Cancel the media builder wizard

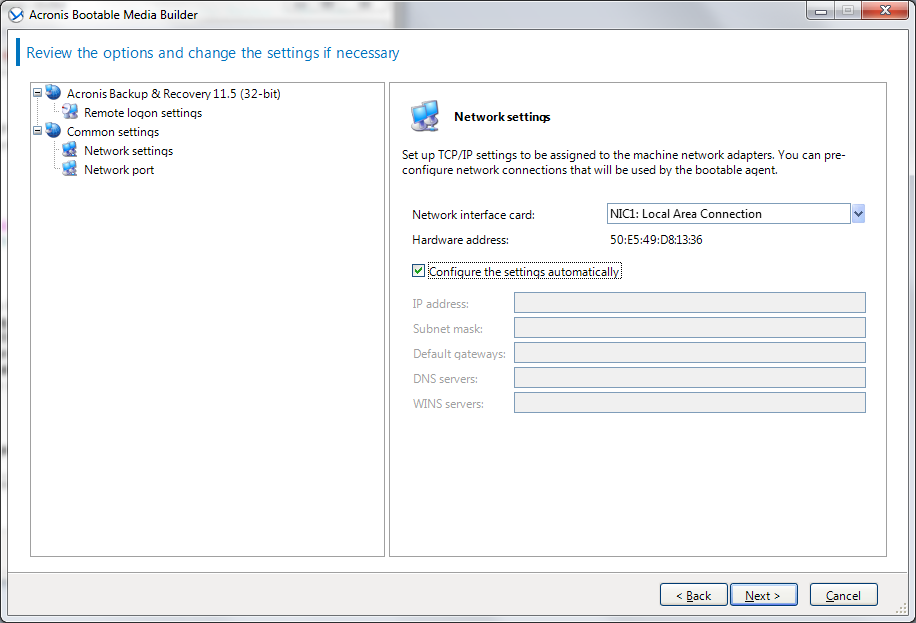[844, 595]
